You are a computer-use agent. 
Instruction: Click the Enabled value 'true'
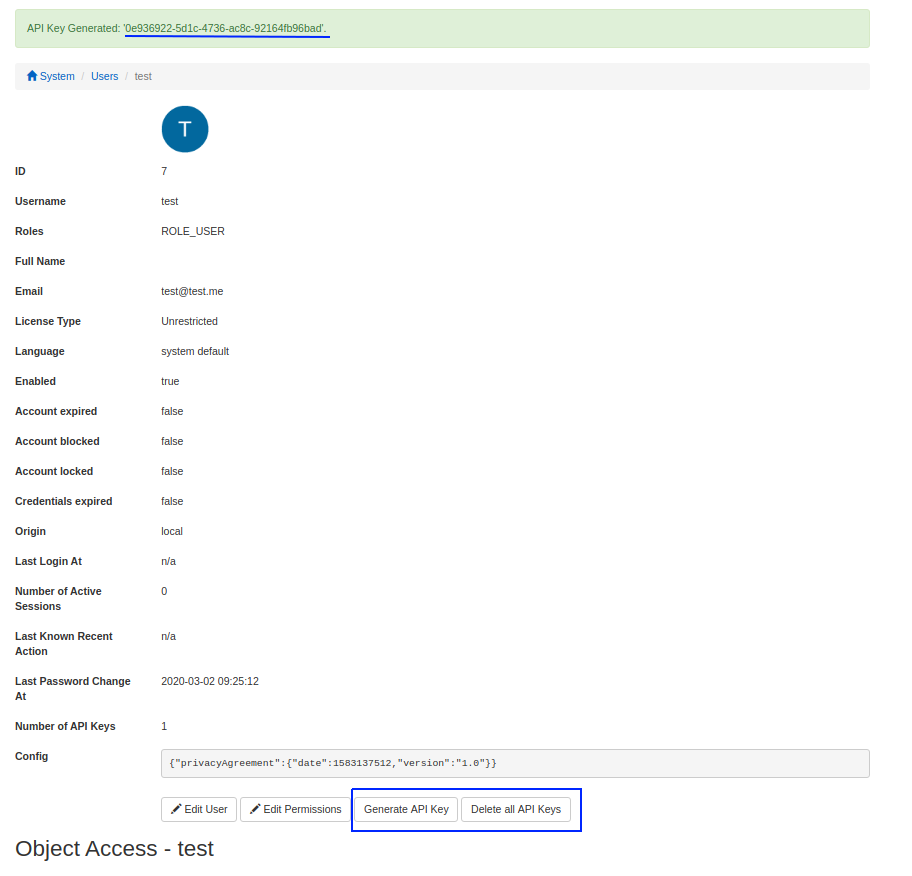[x=170, y=381]
